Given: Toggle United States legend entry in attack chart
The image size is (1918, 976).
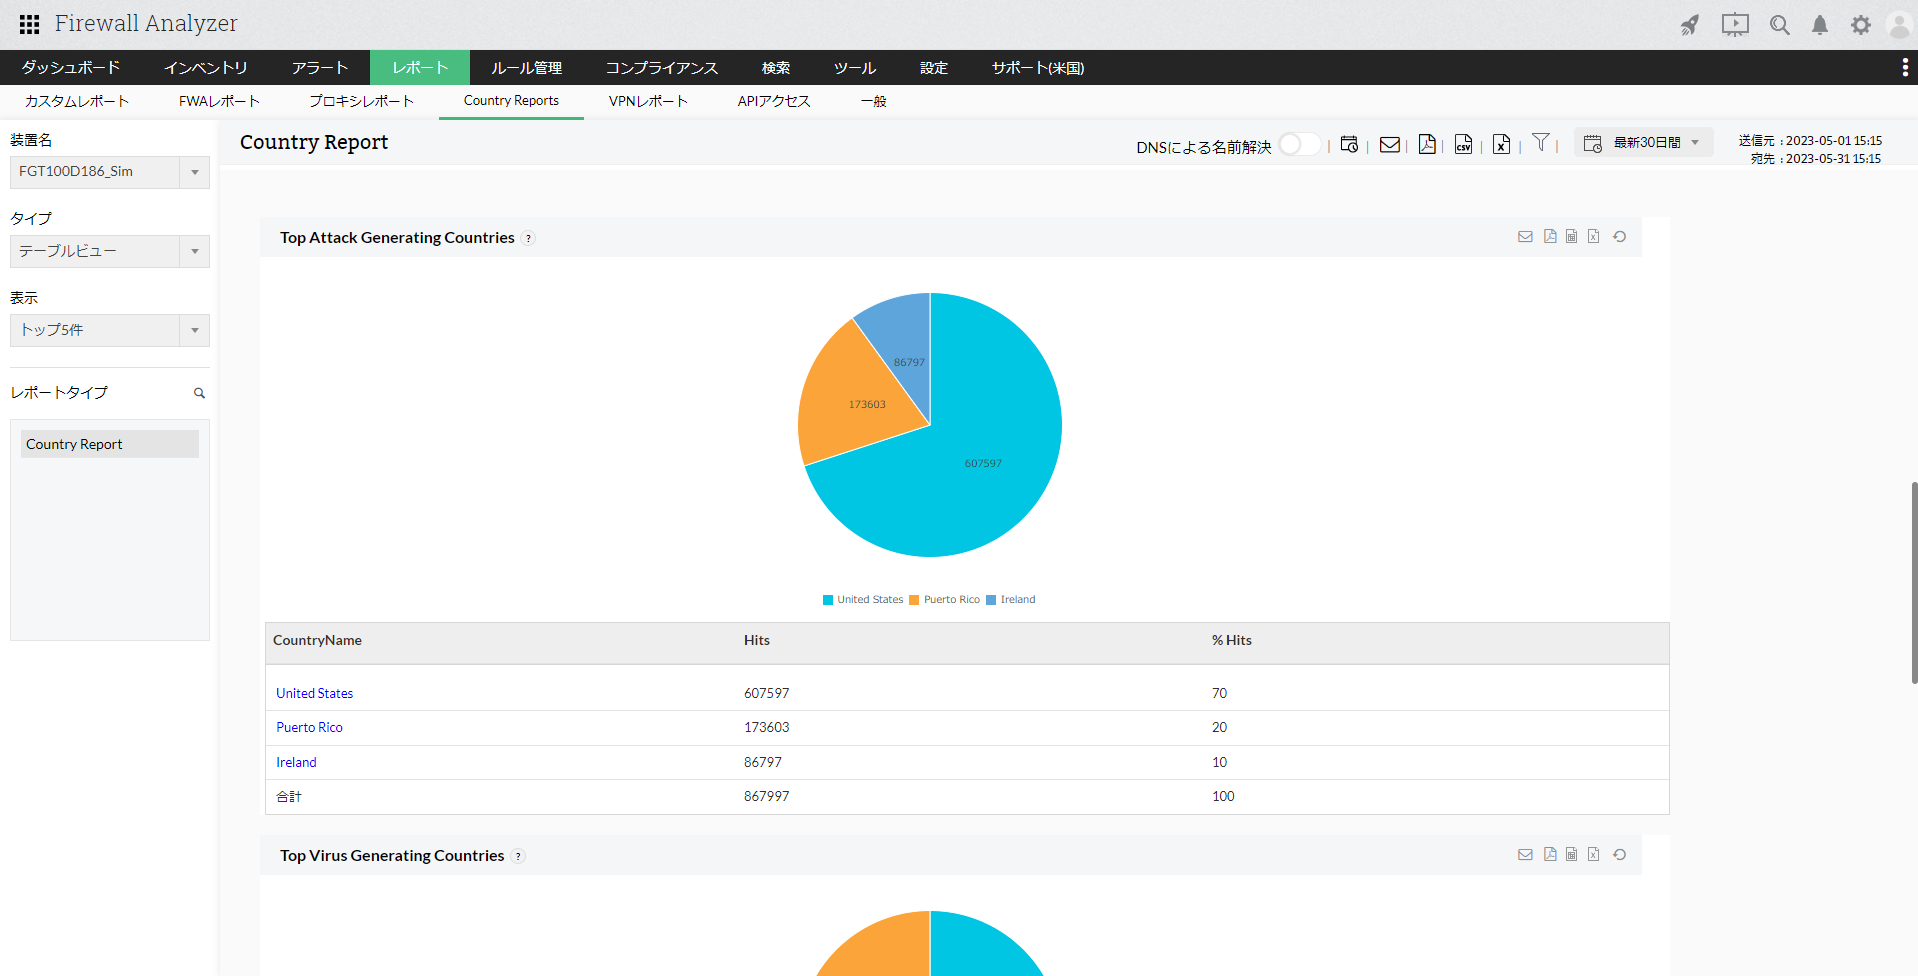Looking at the screenshot, I should pyautogui.click(x=862, y=600).
